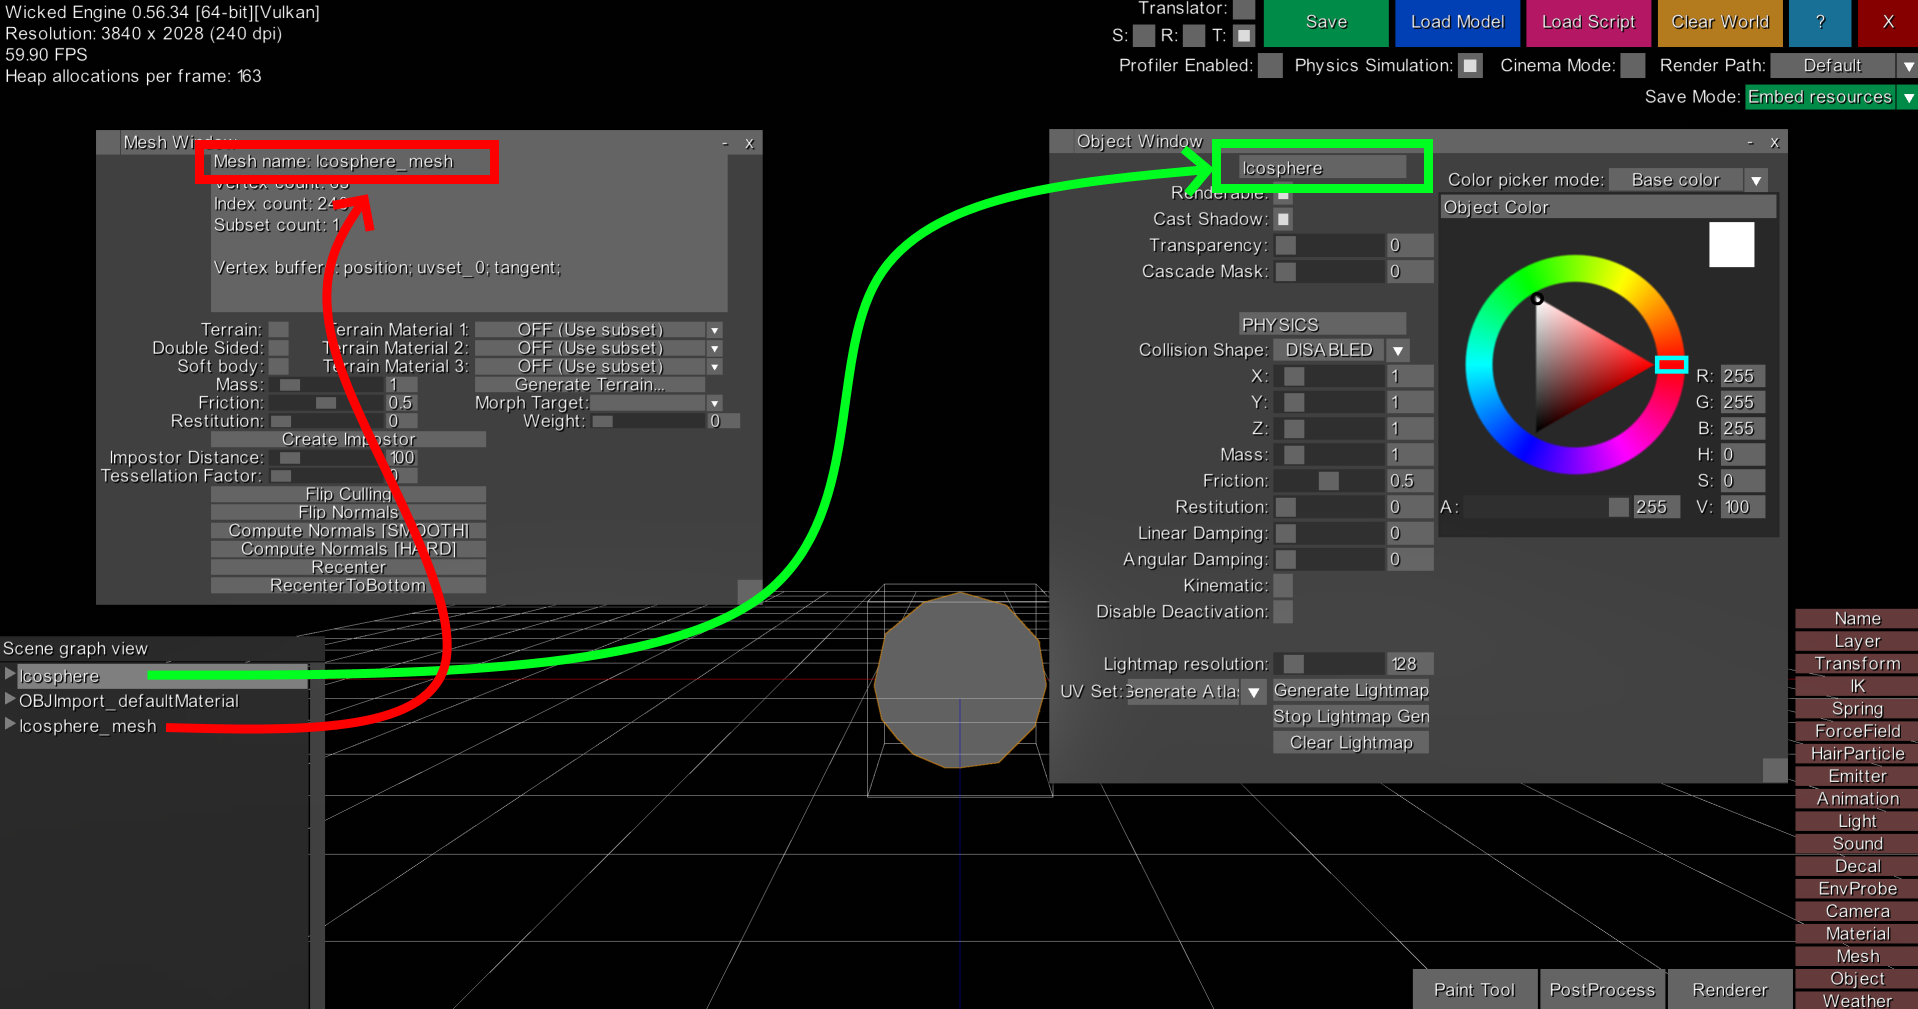Open the Material panel in the right sidebar

coord(1856,933)
